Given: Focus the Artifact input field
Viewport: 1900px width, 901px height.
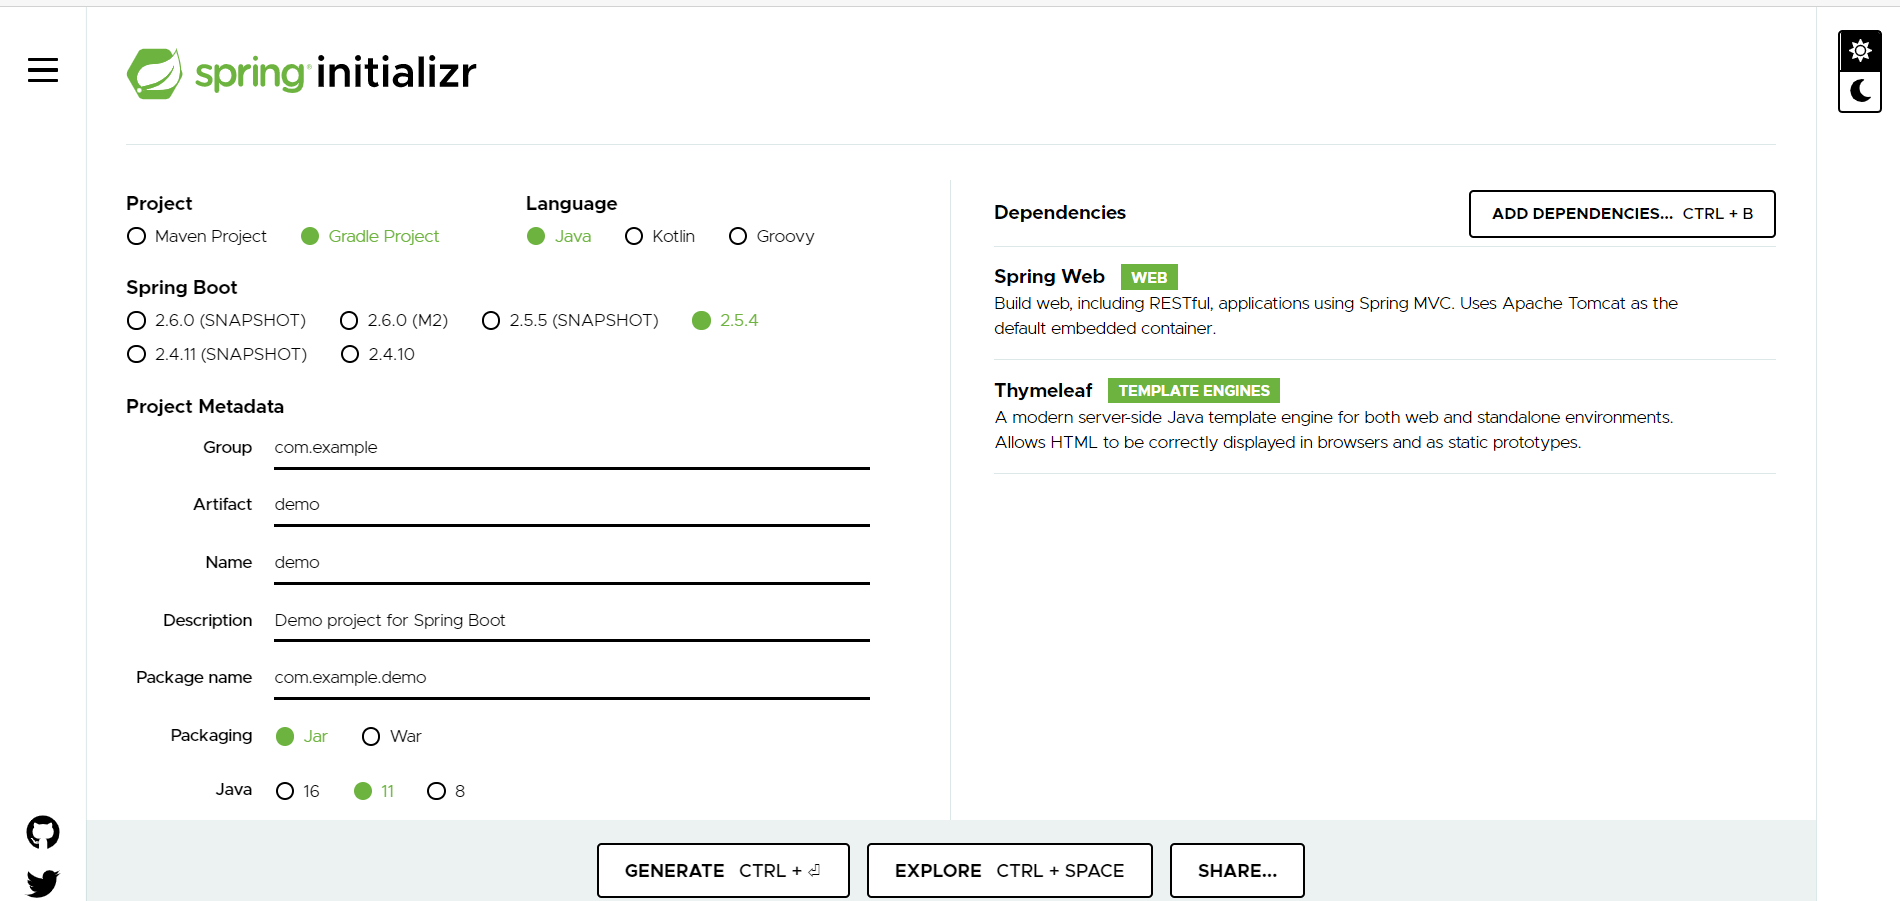Looking at the screenshot, I should pos(572,505).
